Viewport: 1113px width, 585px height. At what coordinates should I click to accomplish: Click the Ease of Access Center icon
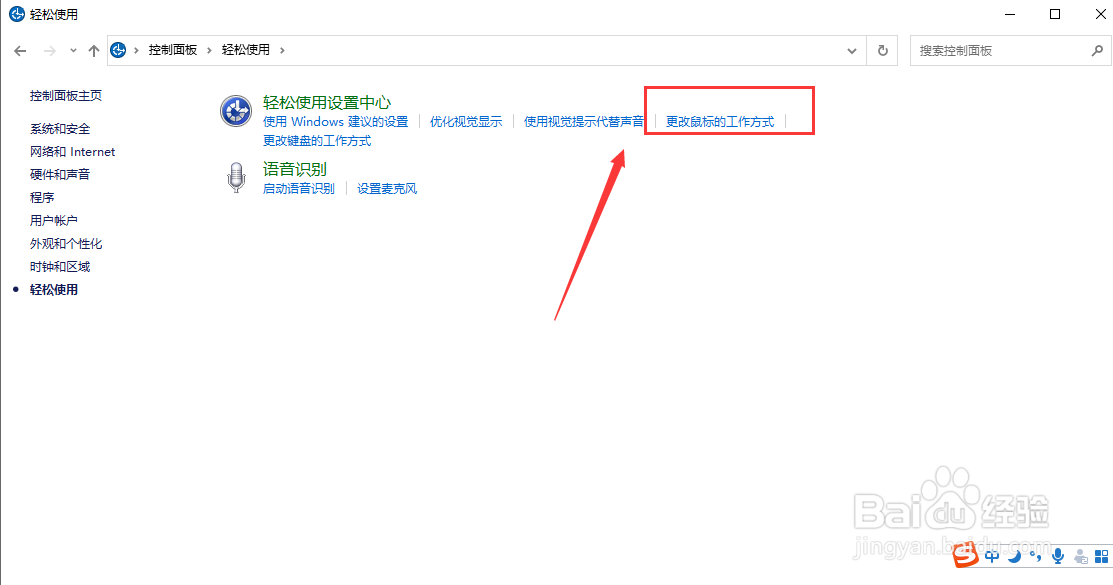[235, 111]
